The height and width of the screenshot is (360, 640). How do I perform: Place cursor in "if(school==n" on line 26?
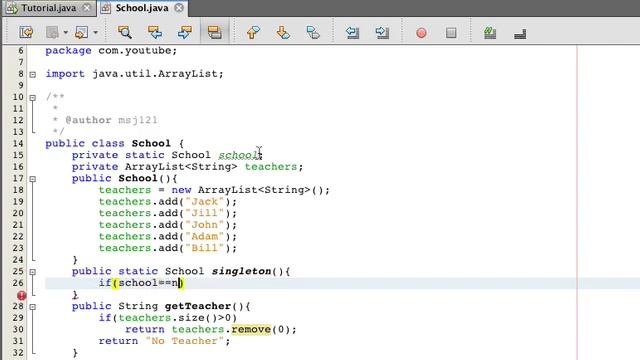pos(138,283)
